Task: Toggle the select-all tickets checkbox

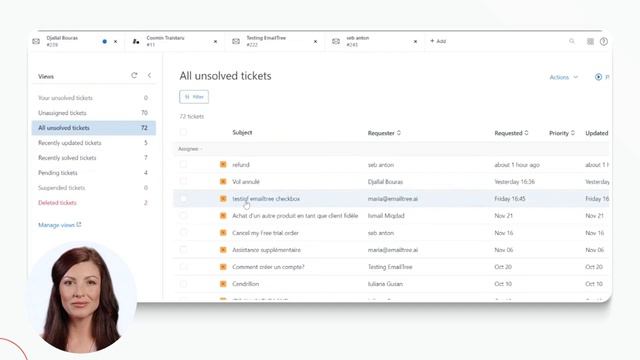Action: pos(183,132)
